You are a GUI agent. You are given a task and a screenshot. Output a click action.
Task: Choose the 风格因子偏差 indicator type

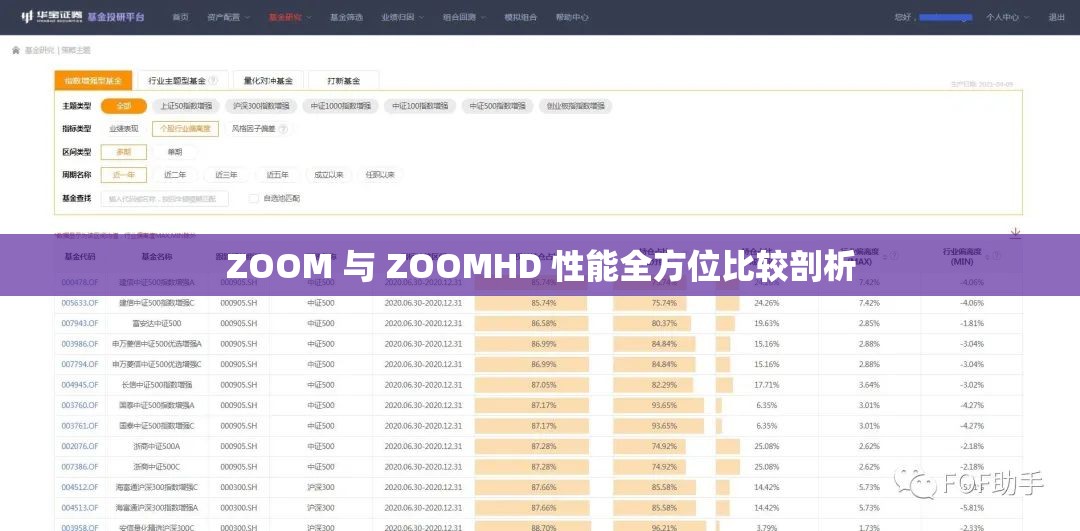pyautogui.click(x=253, y=128)
